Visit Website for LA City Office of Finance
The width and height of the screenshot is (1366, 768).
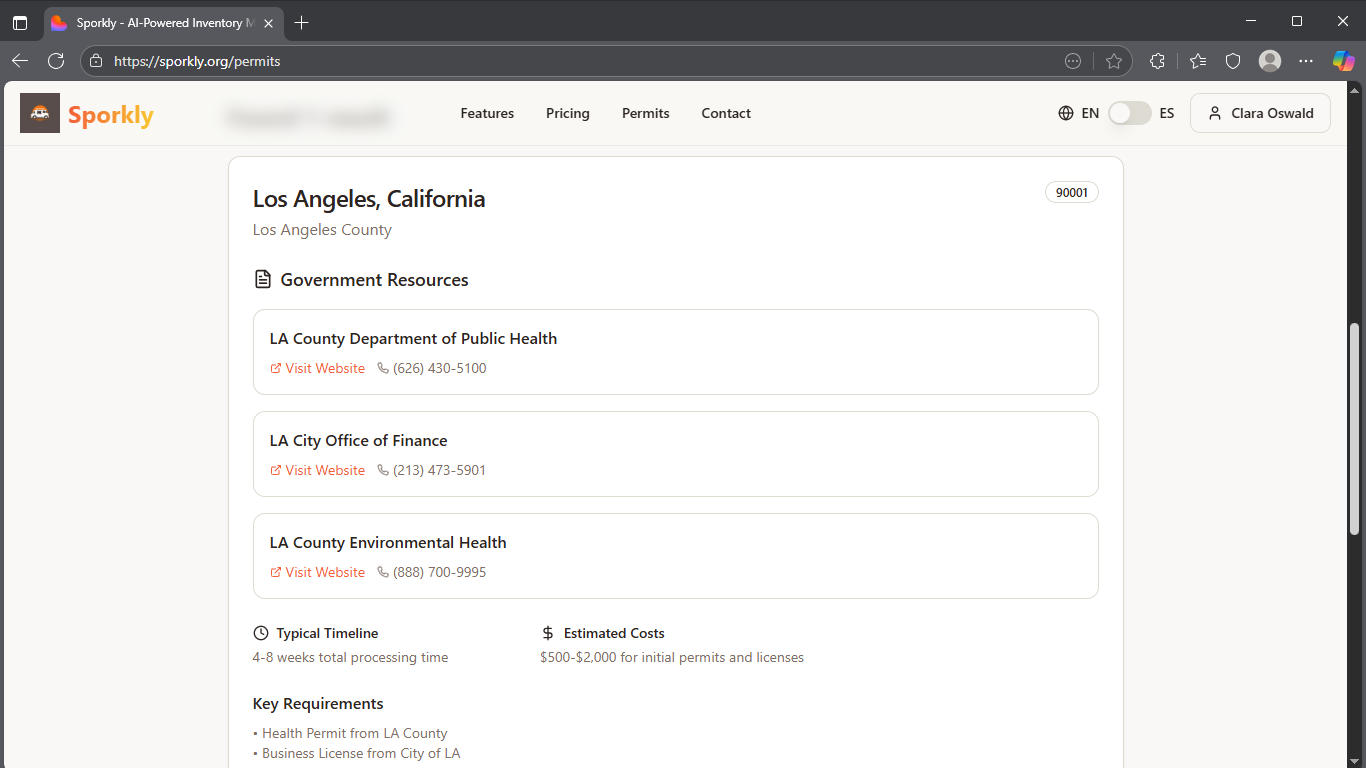click(x=318, y=470)
